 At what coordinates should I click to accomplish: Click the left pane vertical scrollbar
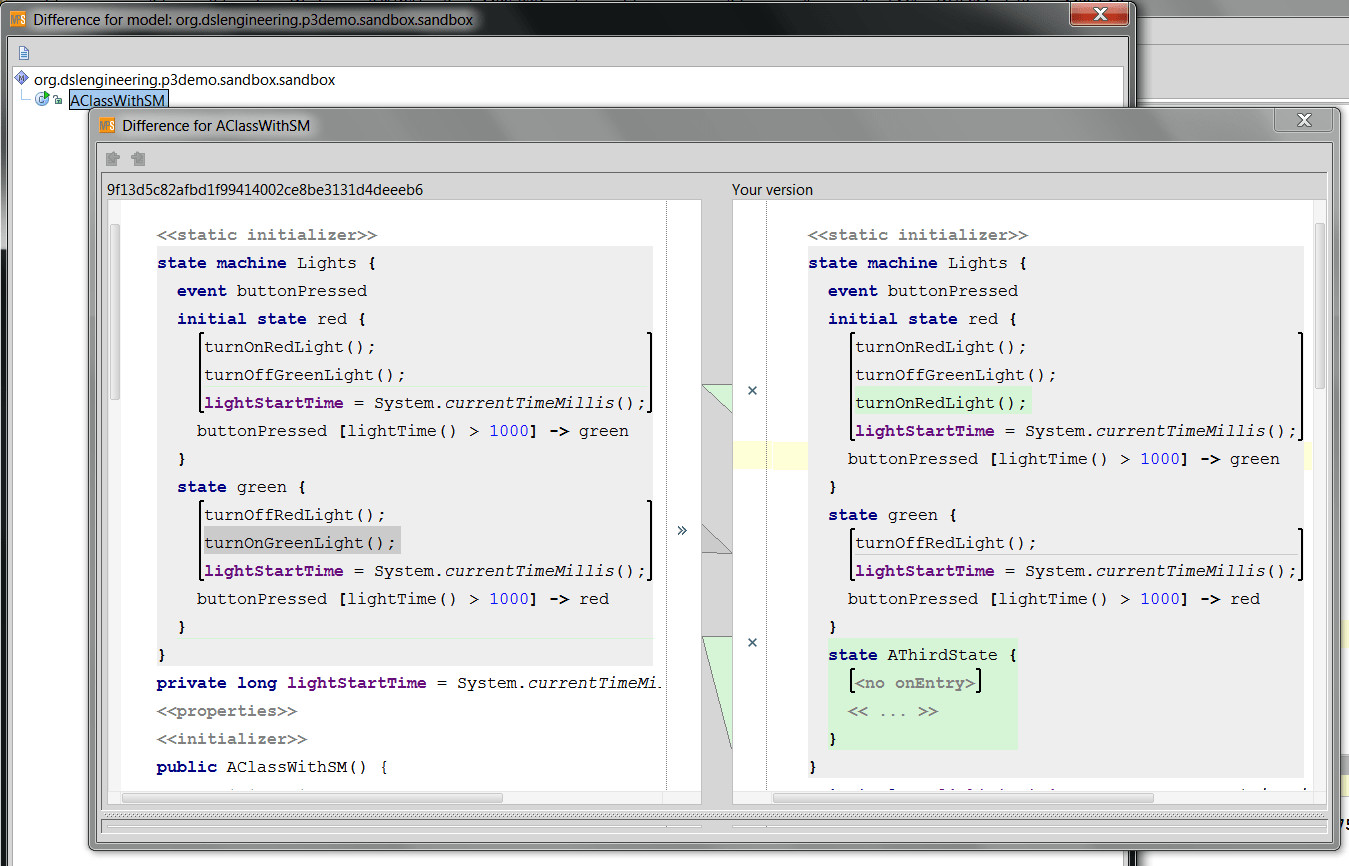point(114,310)
